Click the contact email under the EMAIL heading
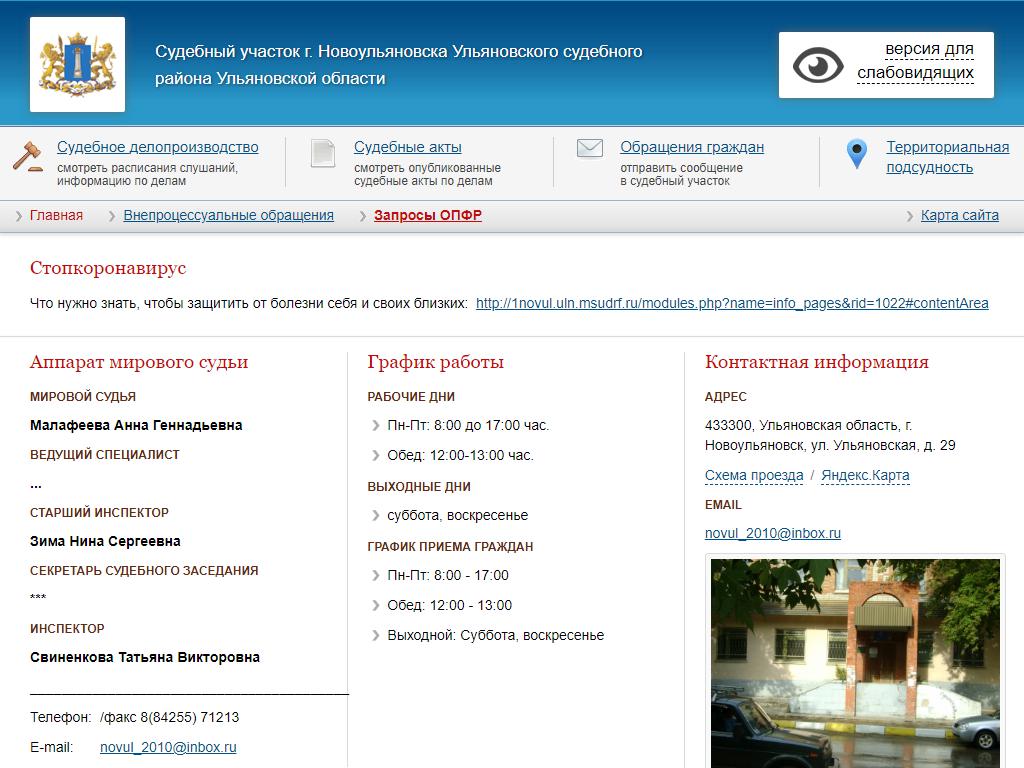Image resolution: width=1024 pixels, height=768 pixels. click(x=772, y=533)
